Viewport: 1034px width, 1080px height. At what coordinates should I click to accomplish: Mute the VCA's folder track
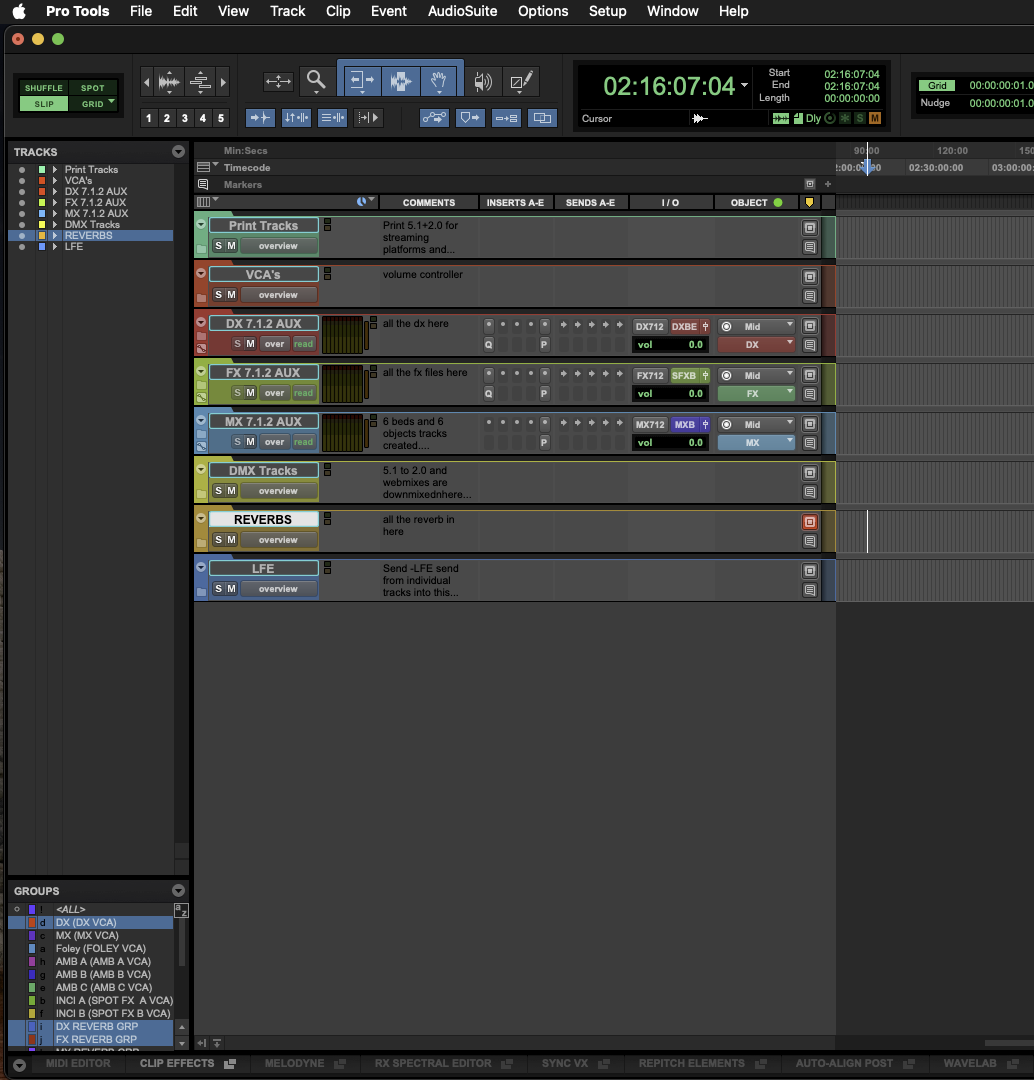[231, 294]
